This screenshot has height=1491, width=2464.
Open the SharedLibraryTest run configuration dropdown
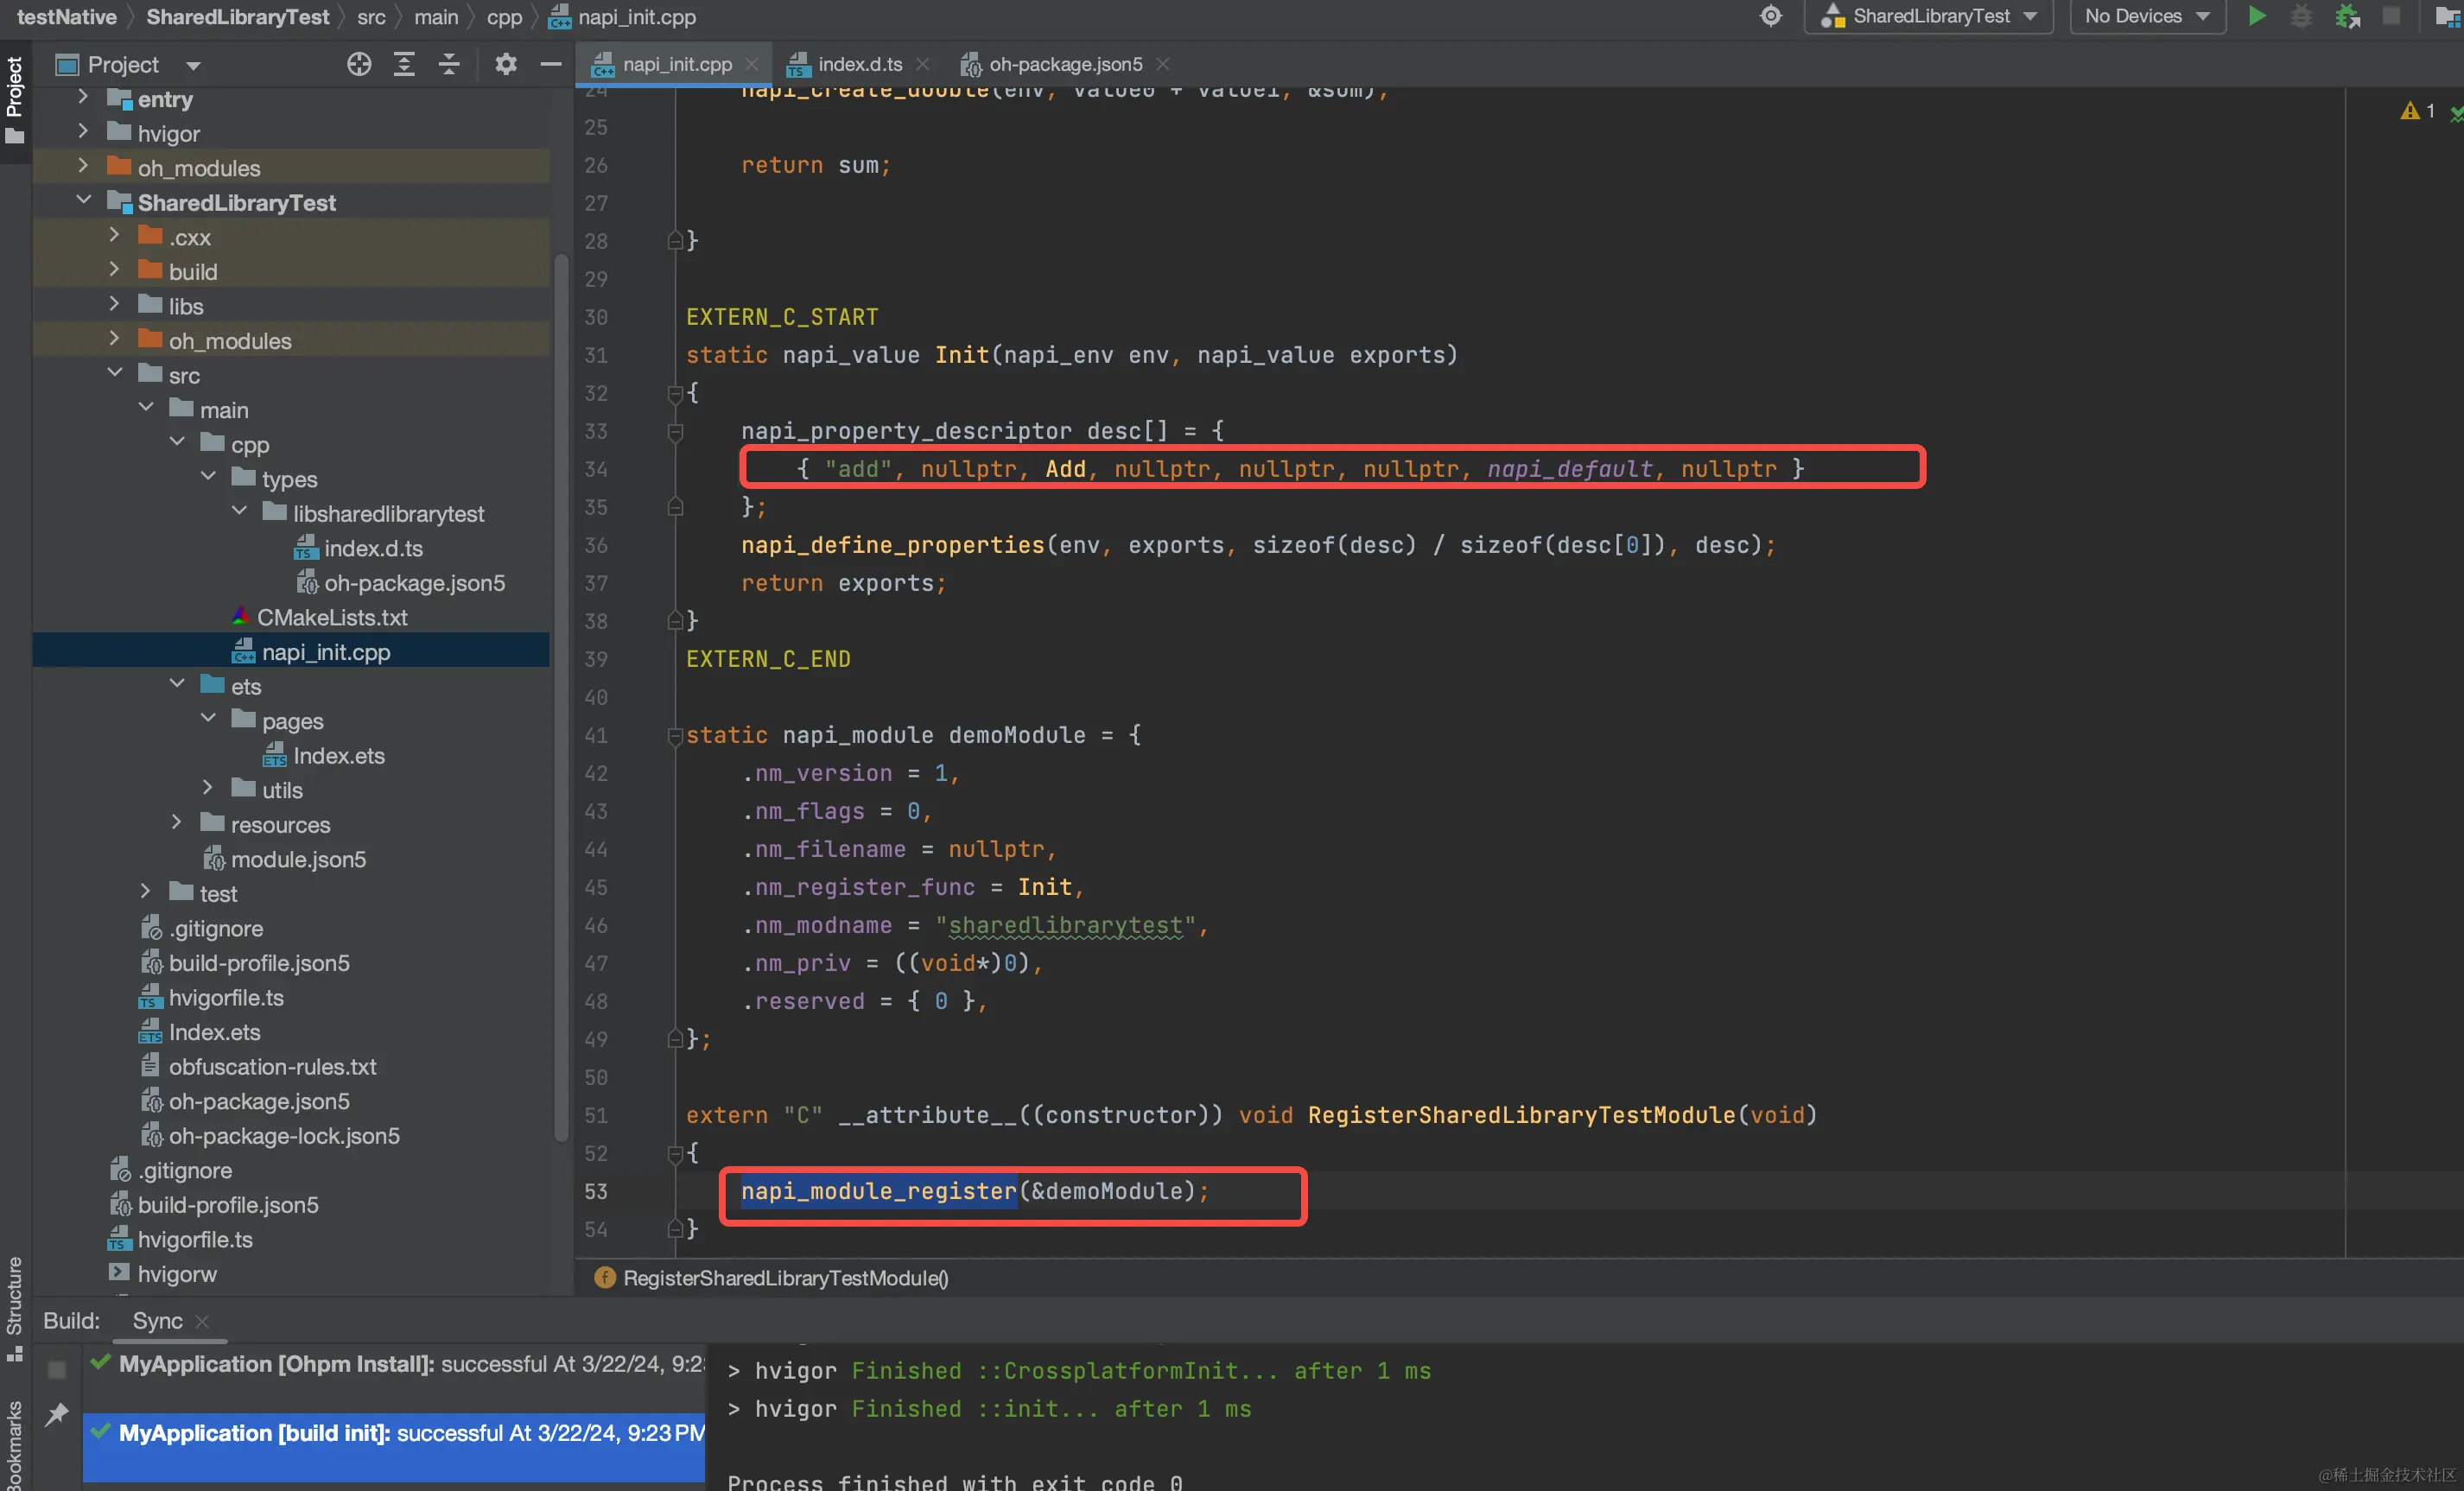click(1928, 16)
